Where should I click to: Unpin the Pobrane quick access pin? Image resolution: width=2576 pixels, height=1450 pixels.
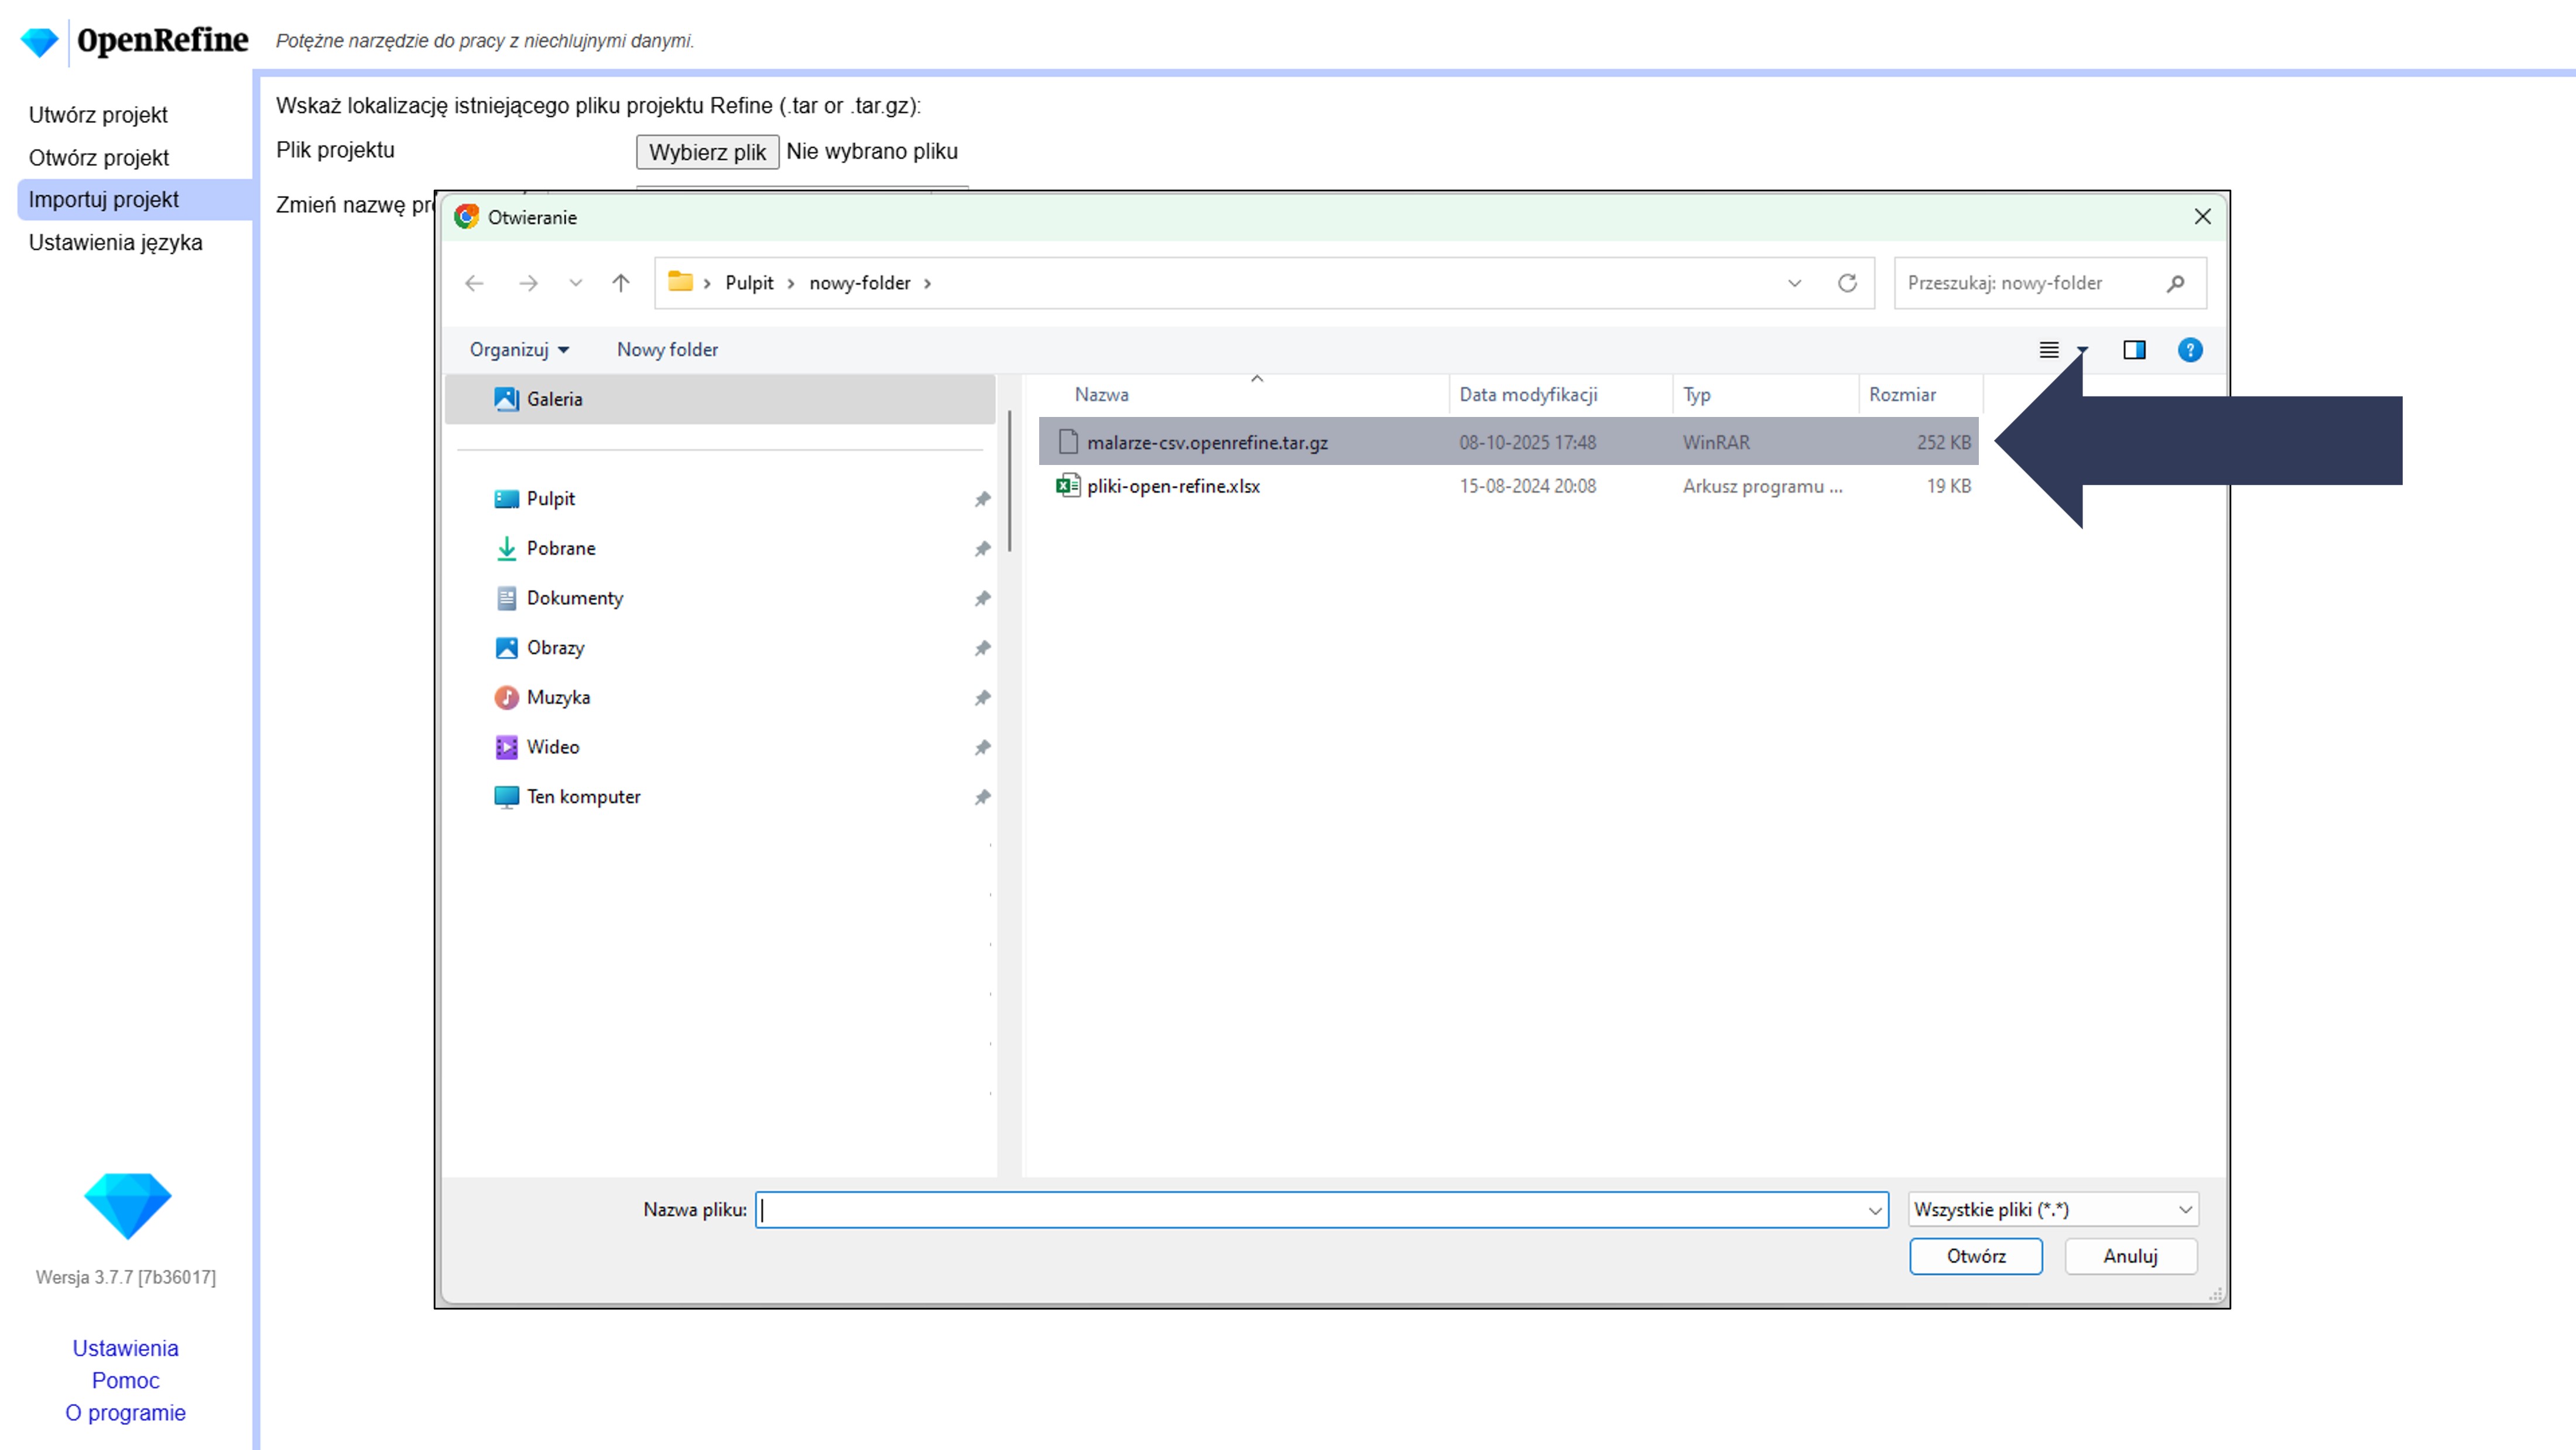982,548
